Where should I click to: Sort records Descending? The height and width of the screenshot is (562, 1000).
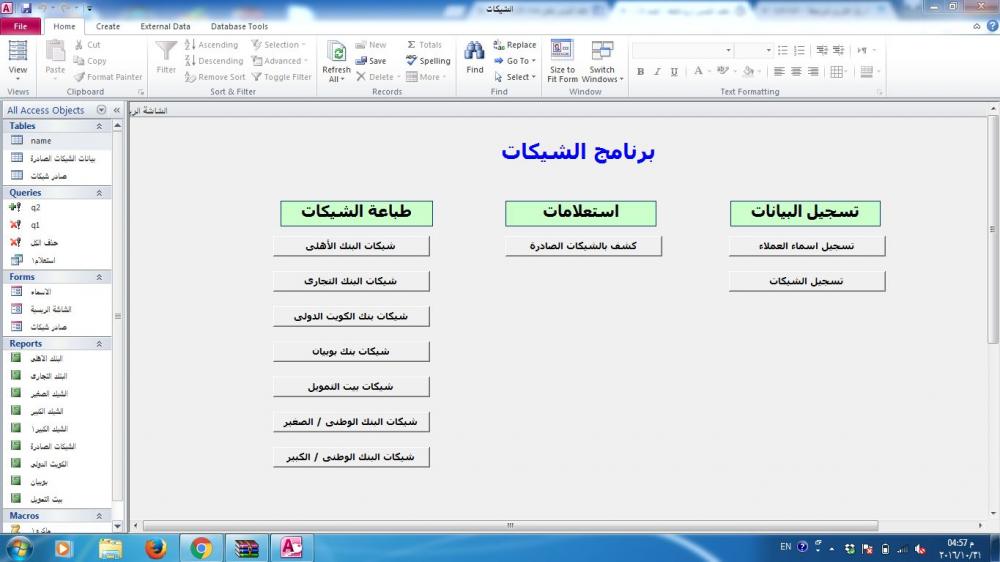[214, 61]
